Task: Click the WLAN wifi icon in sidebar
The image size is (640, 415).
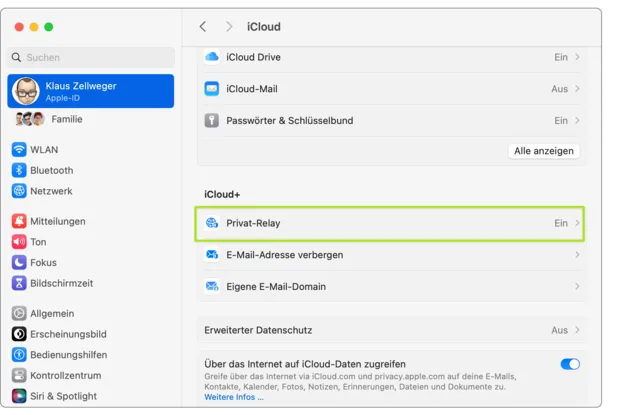Action: coord(19,149)
